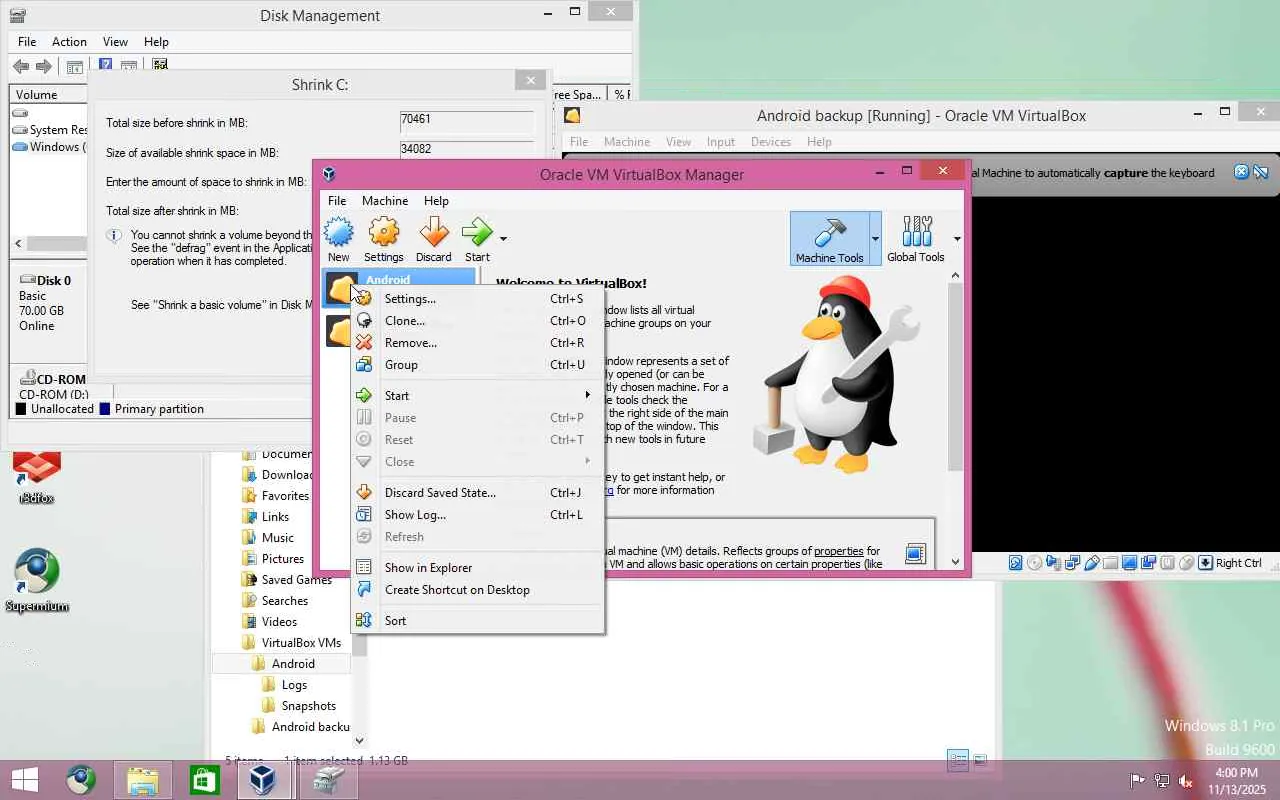Select the Saved Games folder in tree
This screenshot has width=1280, height=800.
pyautogui.click(x=296, y=580)
